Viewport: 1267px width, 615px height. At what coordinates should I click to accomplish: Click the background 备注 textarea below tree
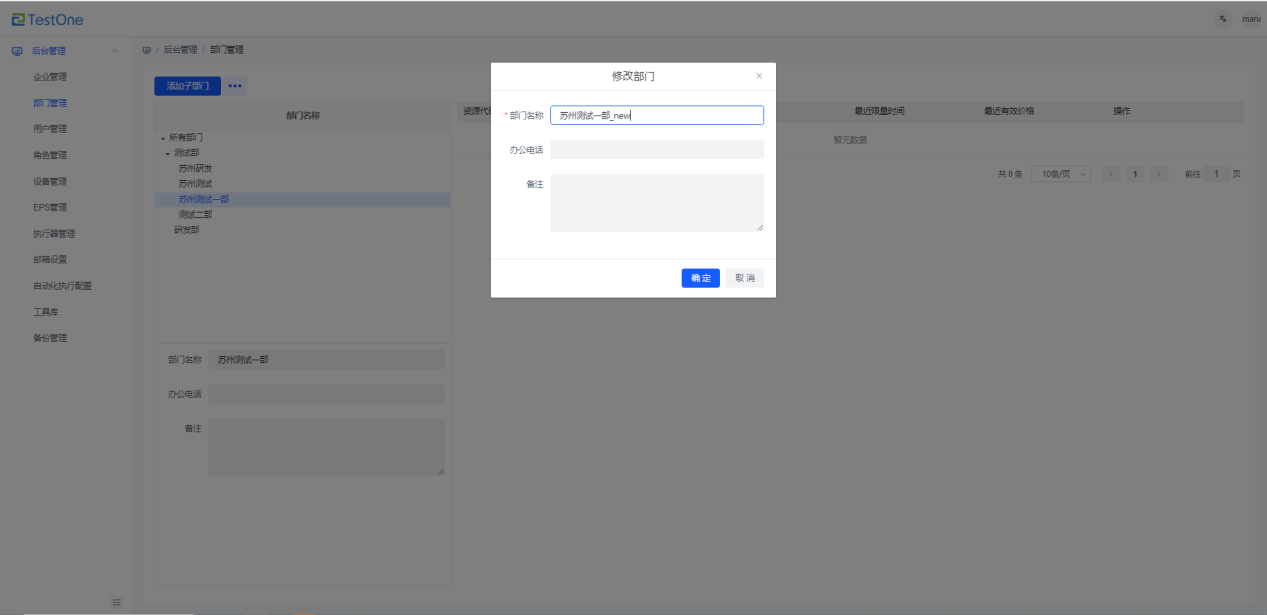[326, 447]
